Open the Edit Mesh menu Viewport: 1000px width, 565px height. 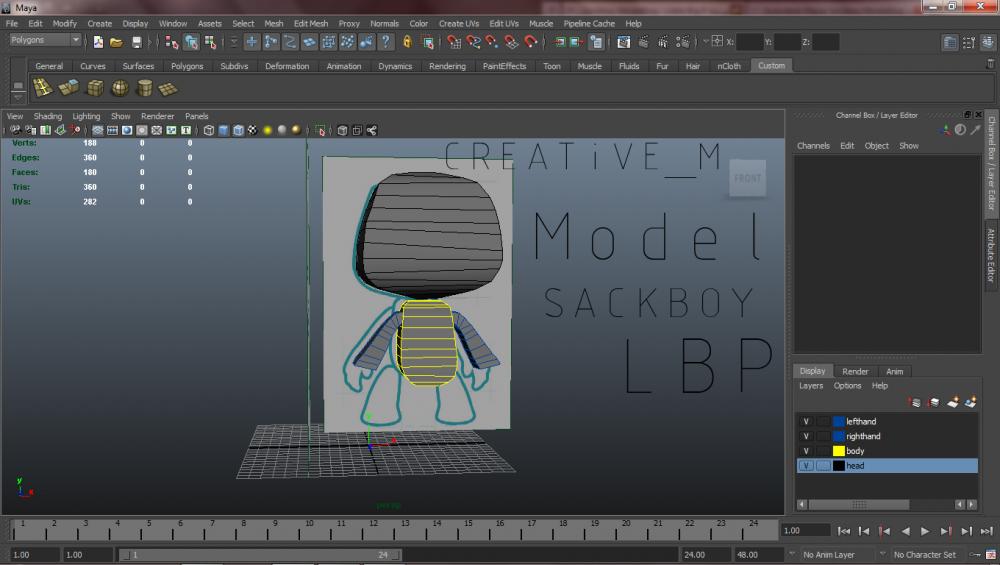point(311,23)
